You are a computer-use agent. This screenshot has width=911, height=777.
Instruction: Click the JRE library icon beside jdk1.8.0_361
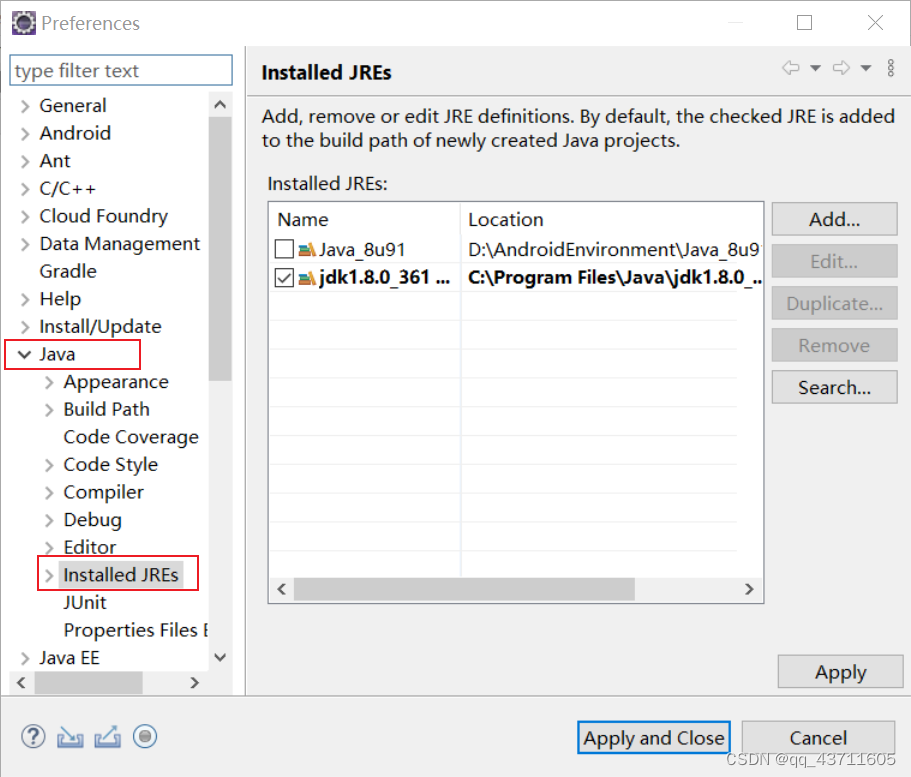[307, 277]
